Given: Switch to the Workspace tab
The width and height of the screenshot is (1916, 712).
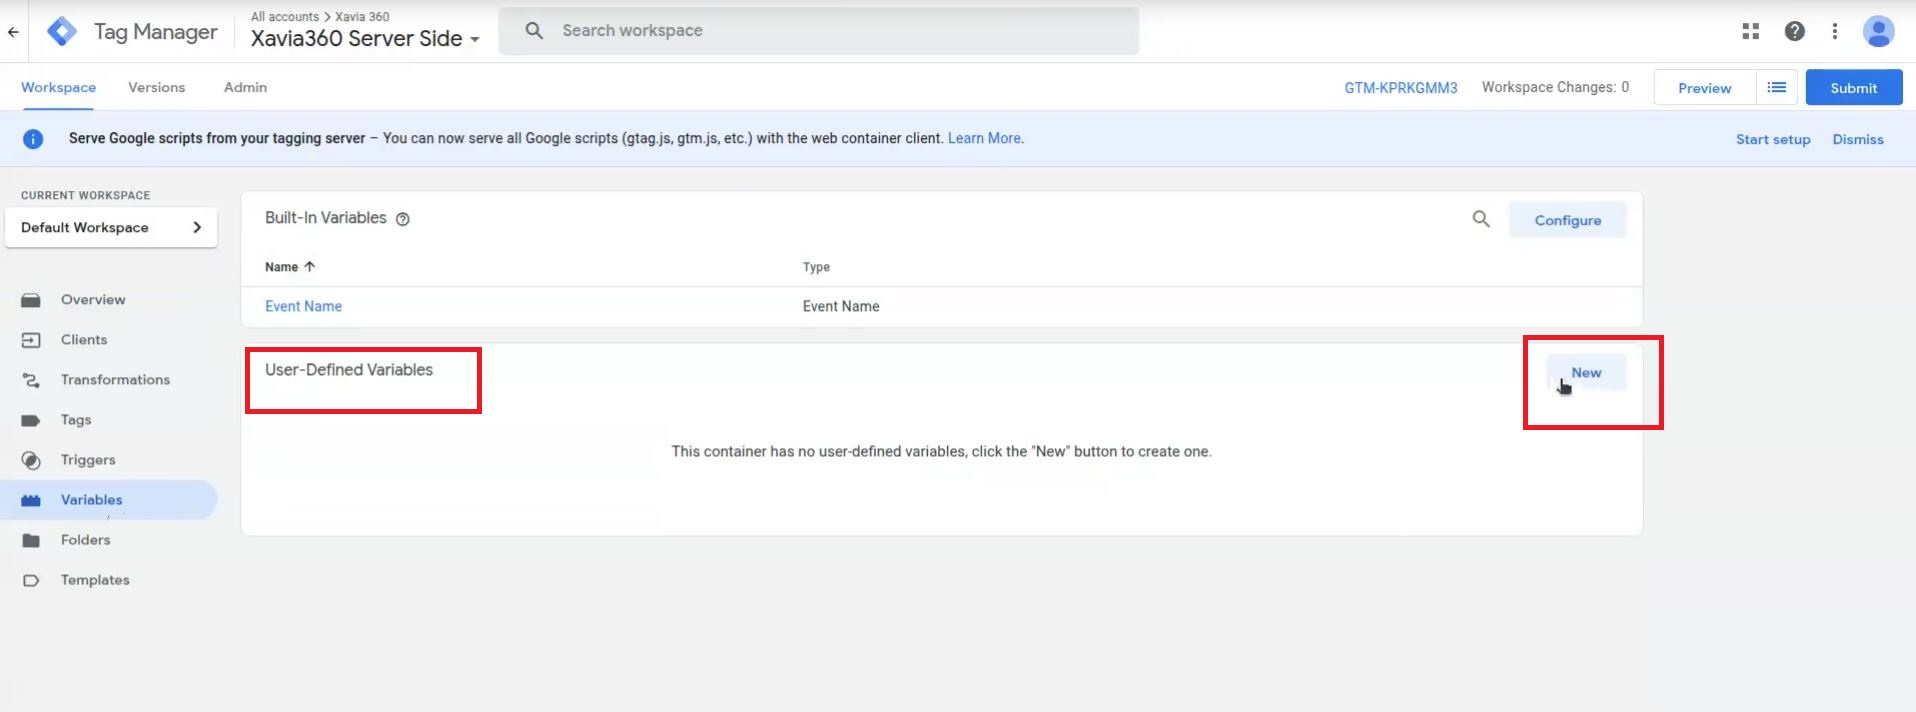Looking at the screenshot, I should (59, 88).
